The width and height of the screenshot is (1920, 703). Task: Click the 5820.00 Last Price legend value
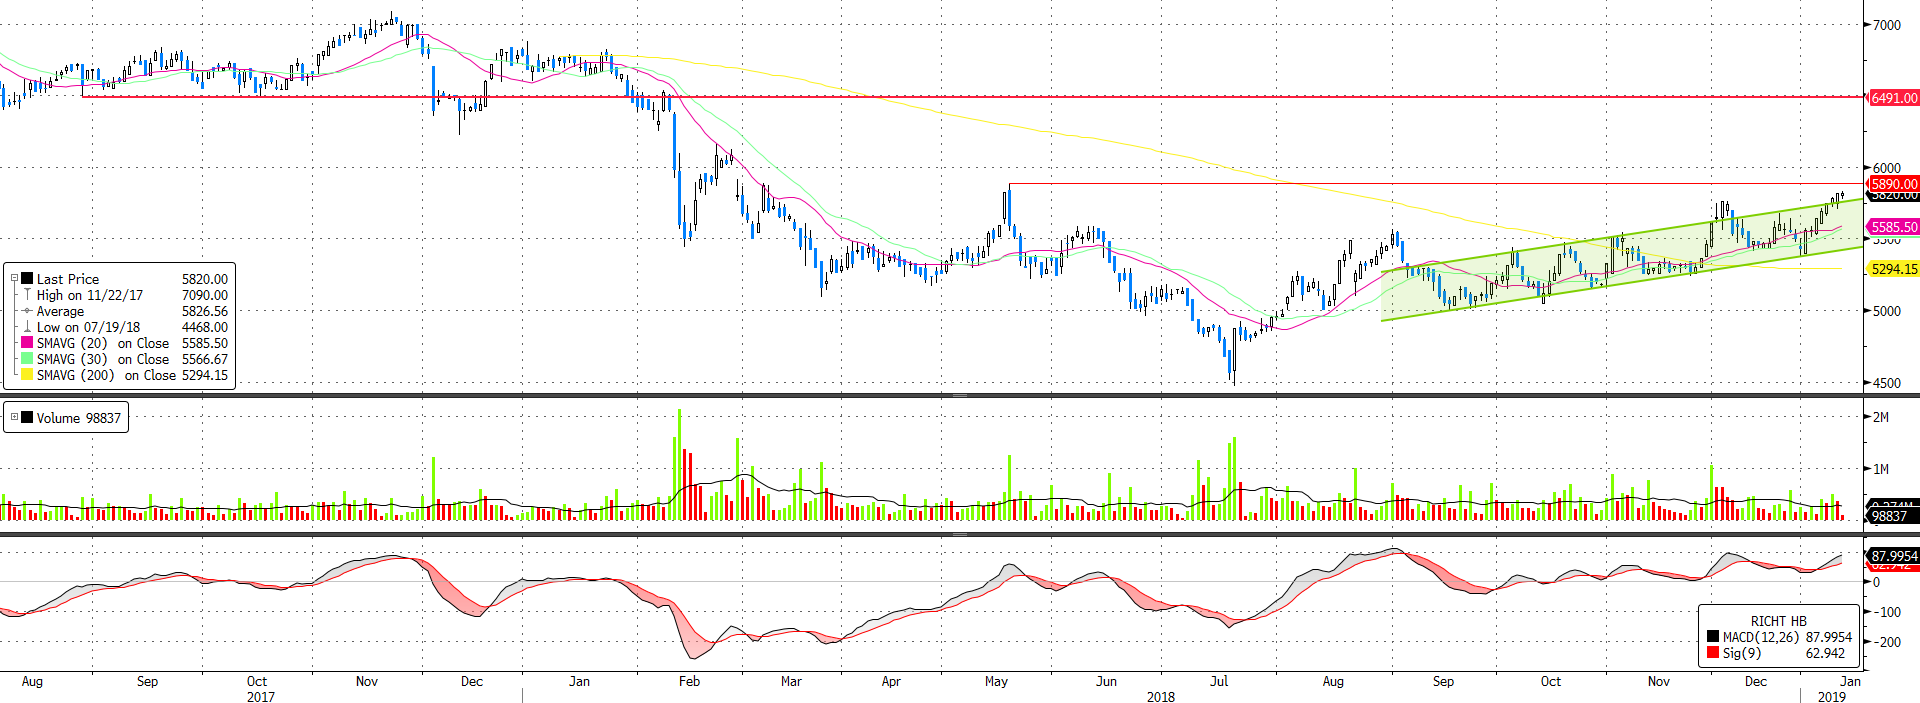(x=204, y=279)
